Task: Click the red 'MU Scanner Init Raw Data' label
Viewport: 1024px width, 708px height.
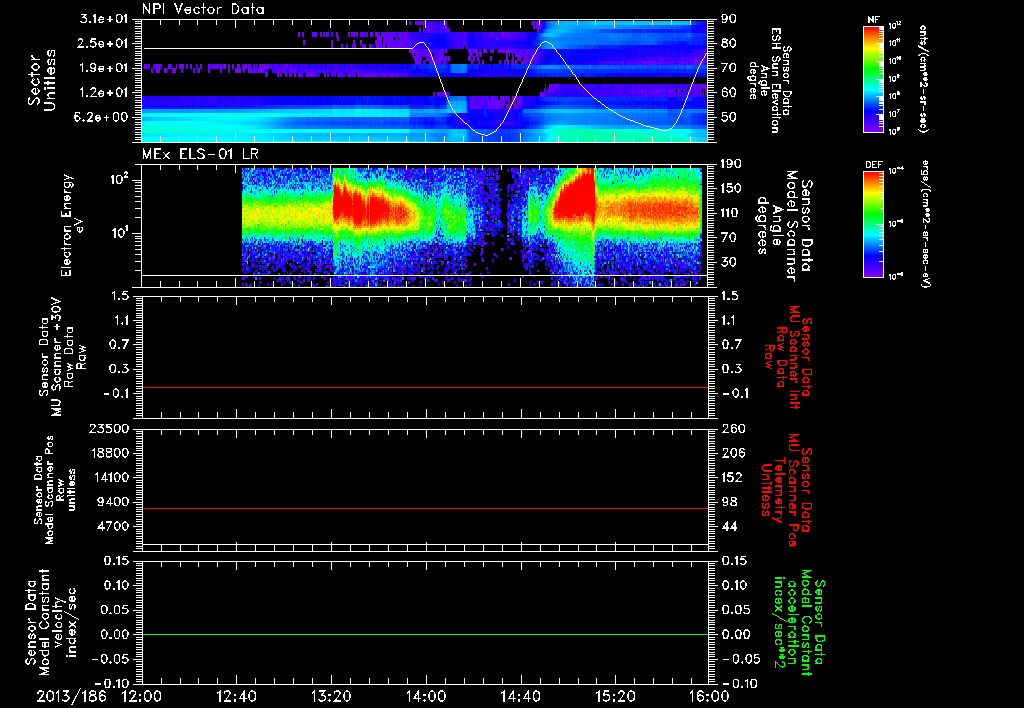Action: click(x=789, y=357)
